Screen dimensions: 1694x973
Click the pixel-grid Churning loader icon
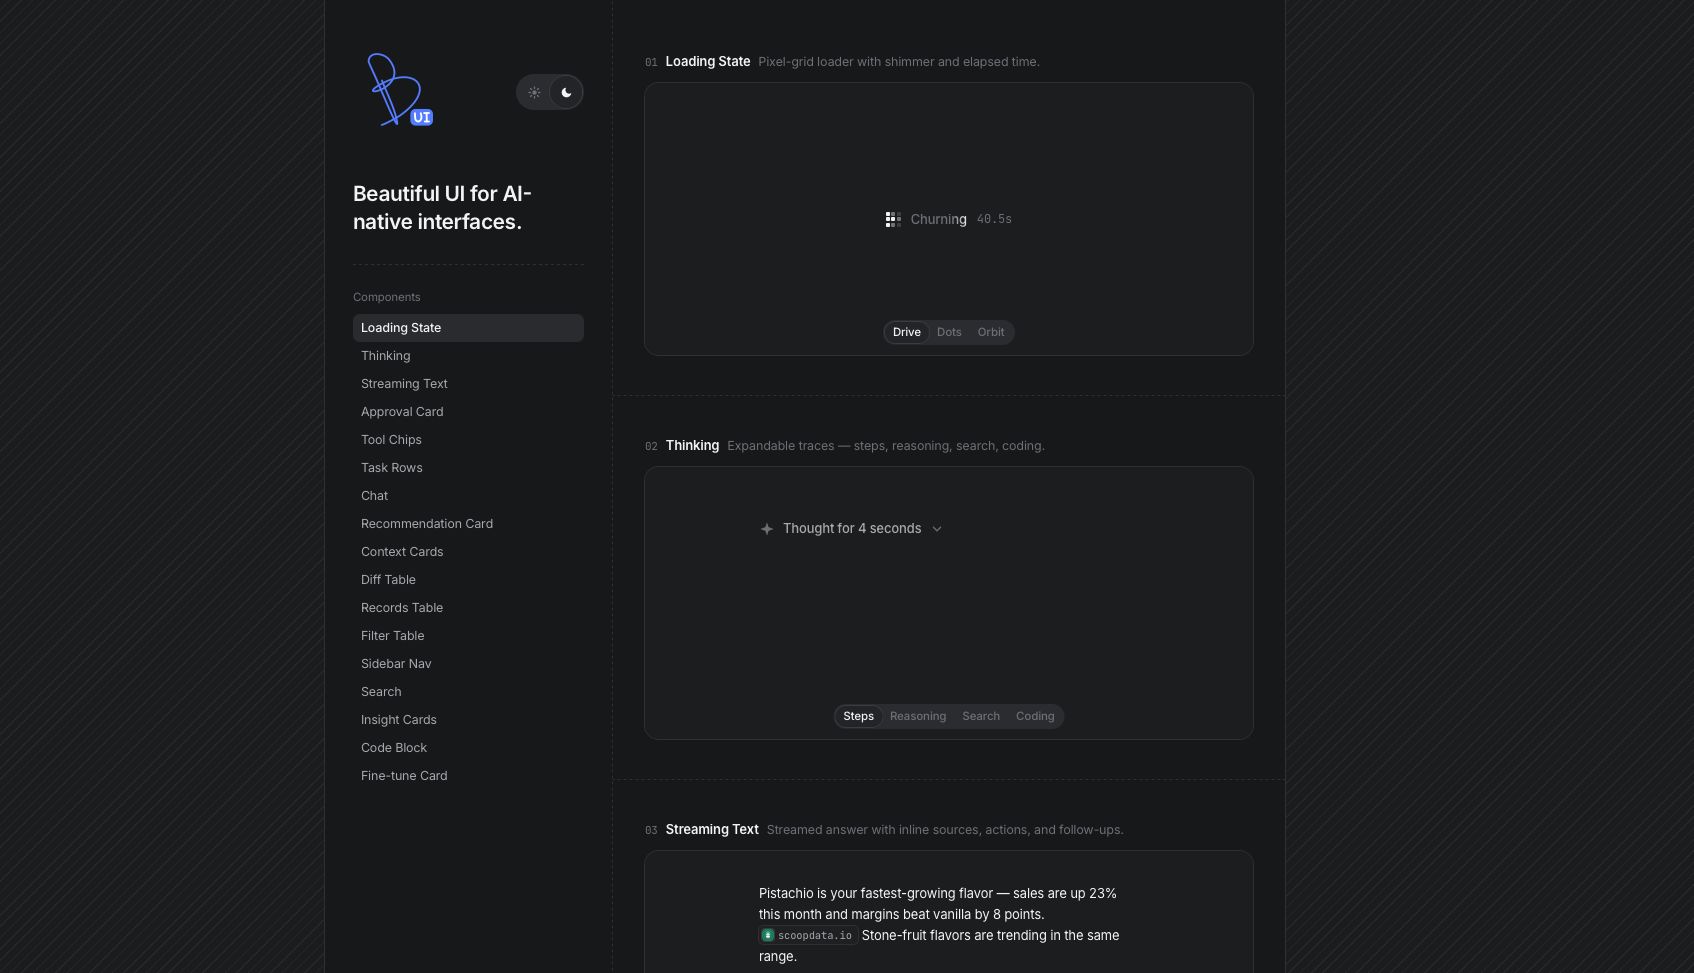coord(893,219)
